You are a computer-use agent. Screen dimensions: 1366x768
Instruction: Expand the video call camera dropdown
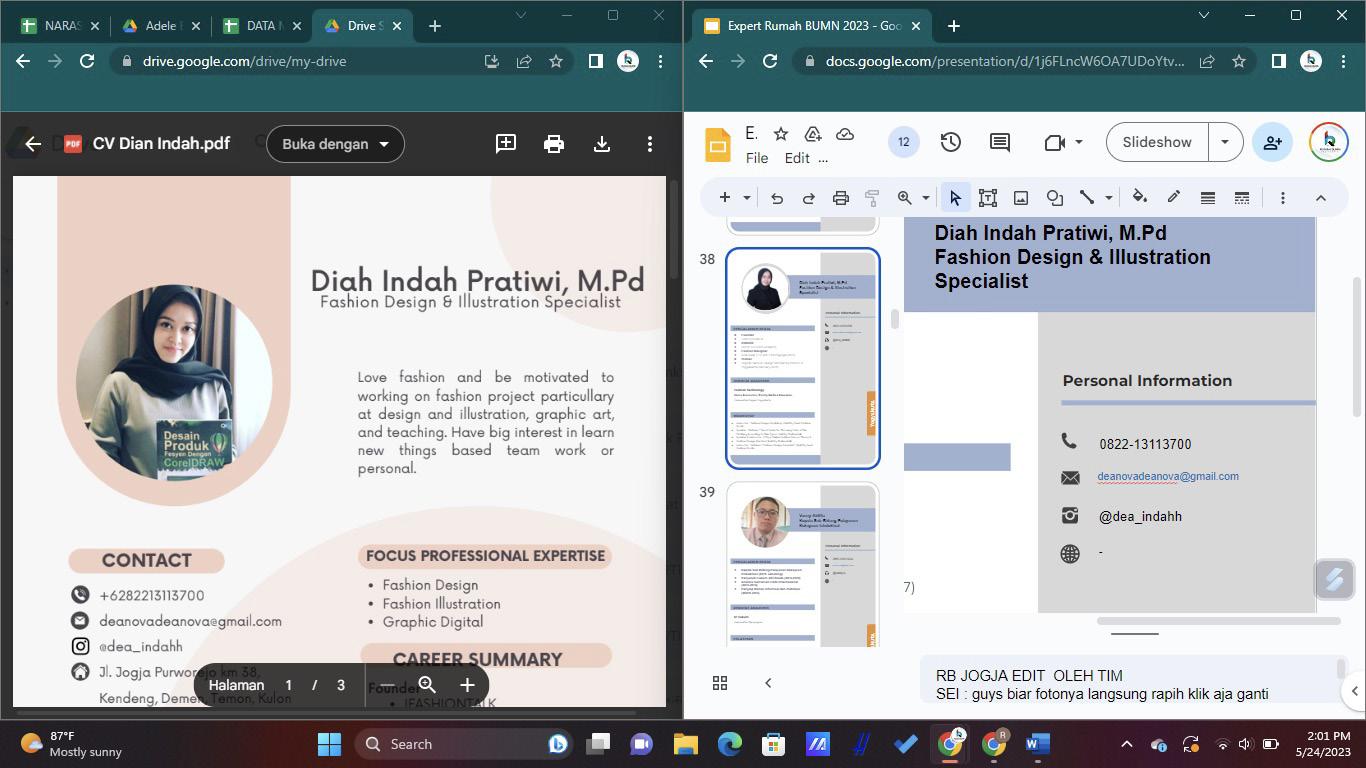point(1079,142)
